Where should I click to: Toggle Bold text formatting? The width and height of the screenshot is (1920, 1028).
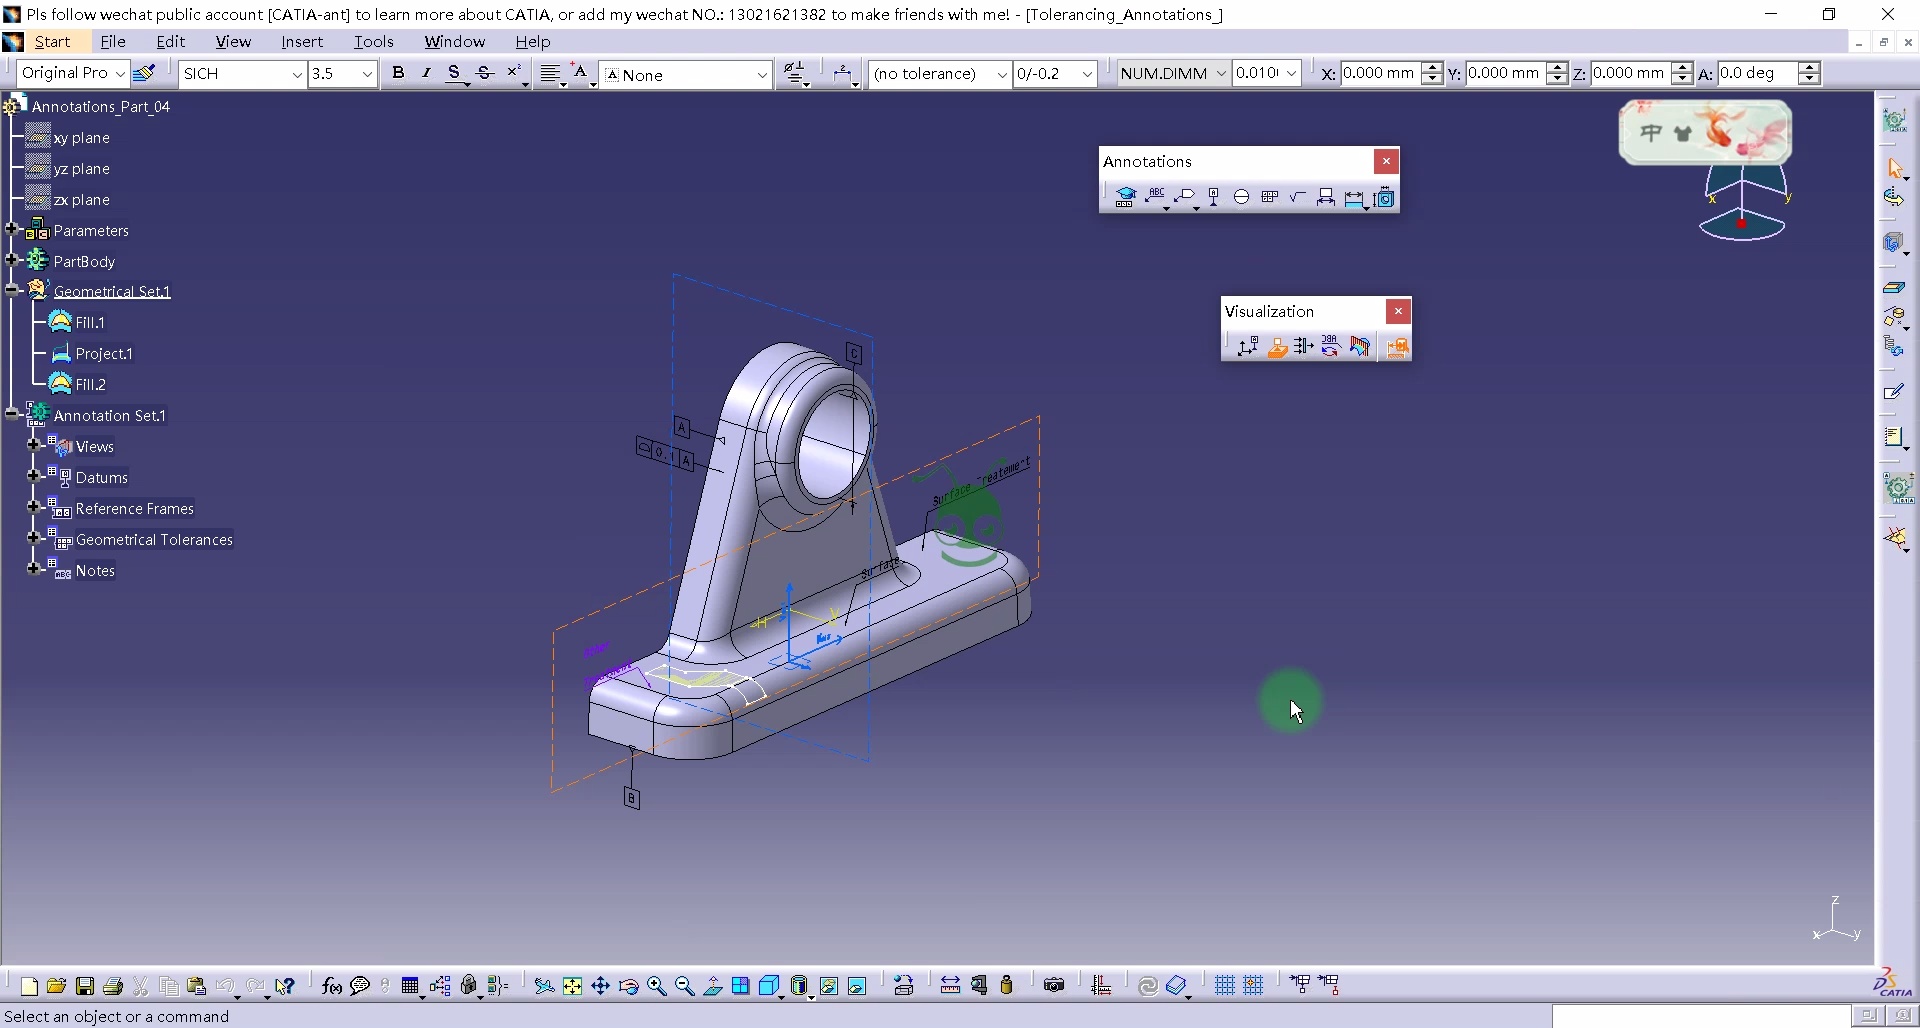[x=398, y=73]
